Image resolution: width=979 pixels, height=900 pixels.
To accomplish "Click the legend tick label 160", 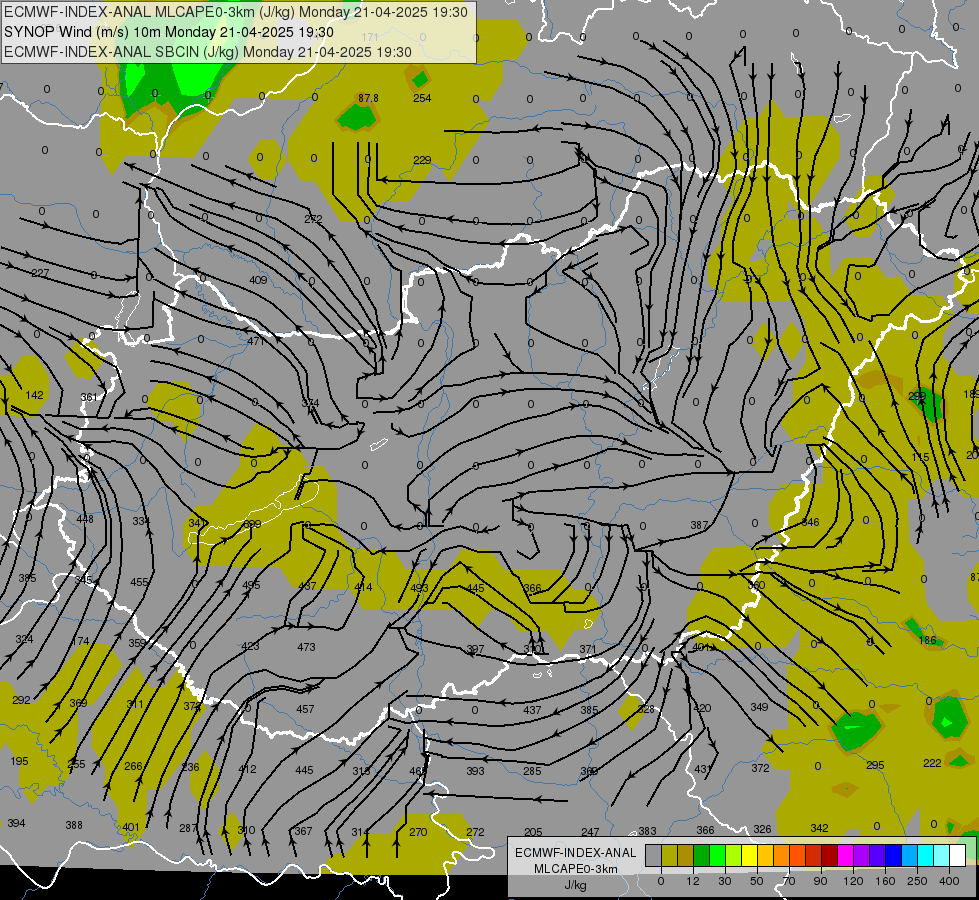I will coord(885,881).
